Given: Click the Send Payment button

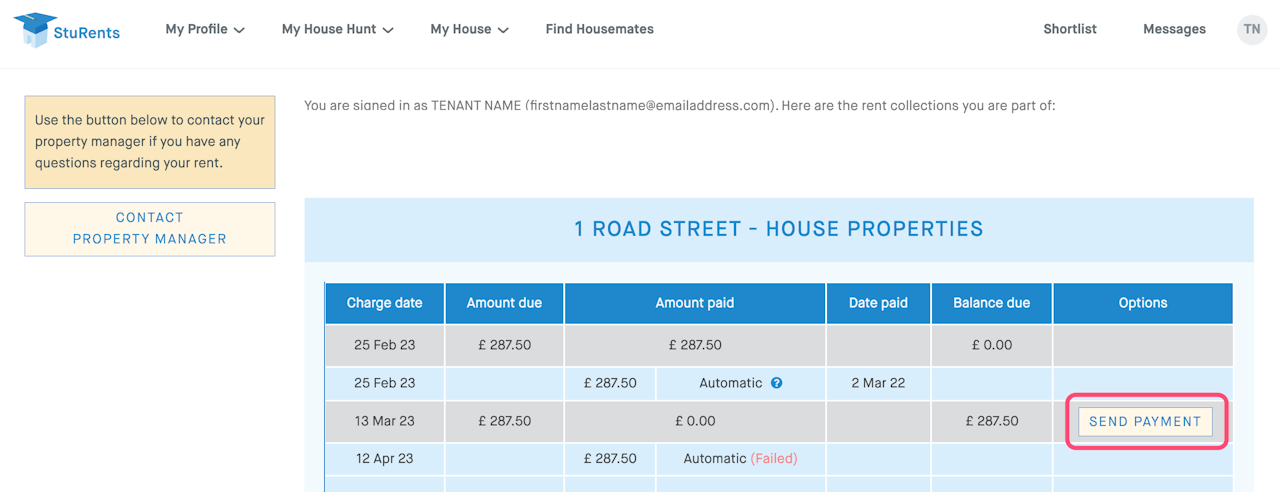Looking at the screenshot, I should pos(1145,422).
